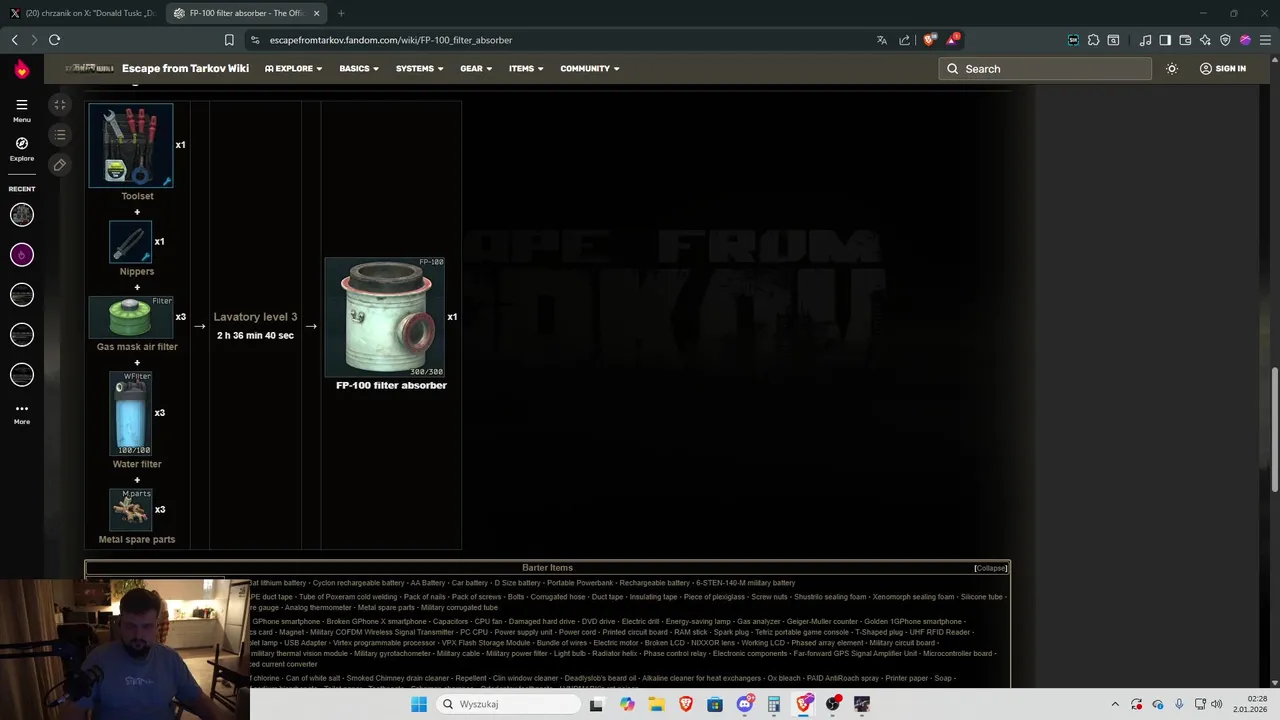Click the translate page icon

tap(881, 40)
